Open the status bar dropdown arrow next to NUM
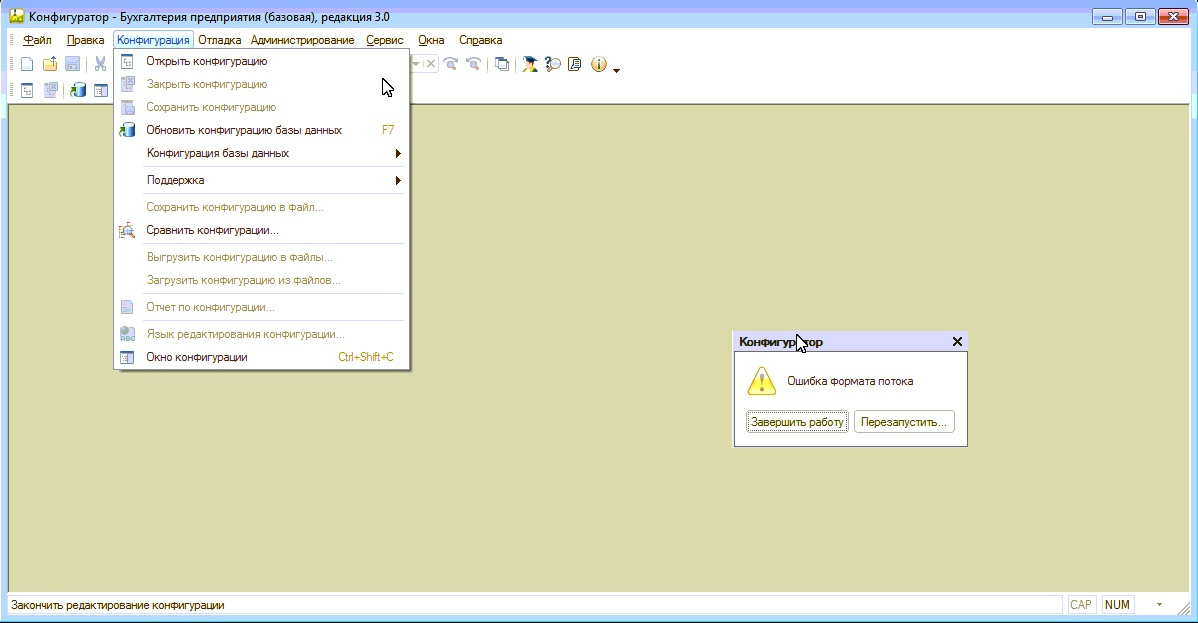Screen dimensions: 1198x623 pyautogui.click(x=1159, y=605)
